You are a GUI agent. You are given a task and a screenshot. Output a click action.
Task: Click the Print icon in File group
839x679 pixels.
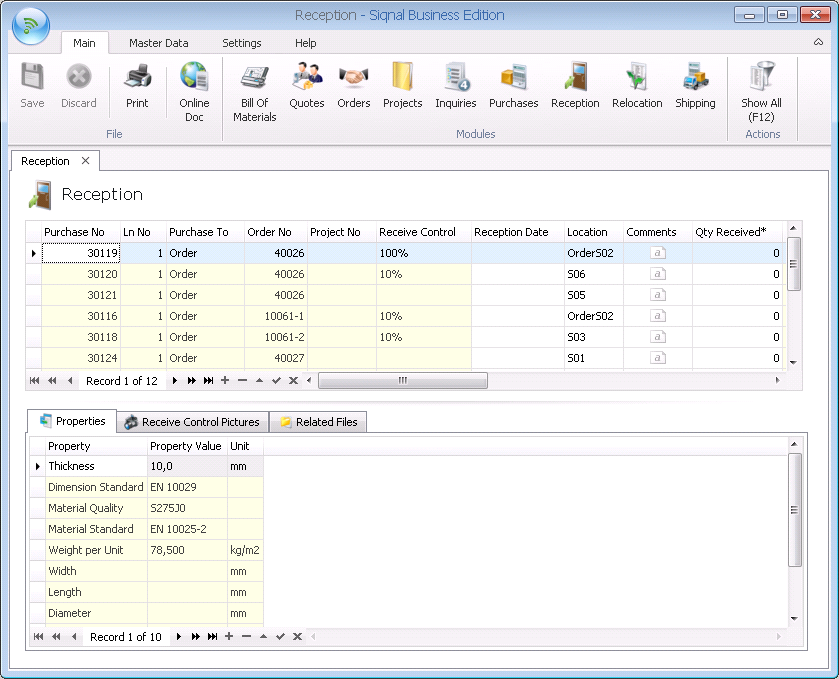point(137,86)
